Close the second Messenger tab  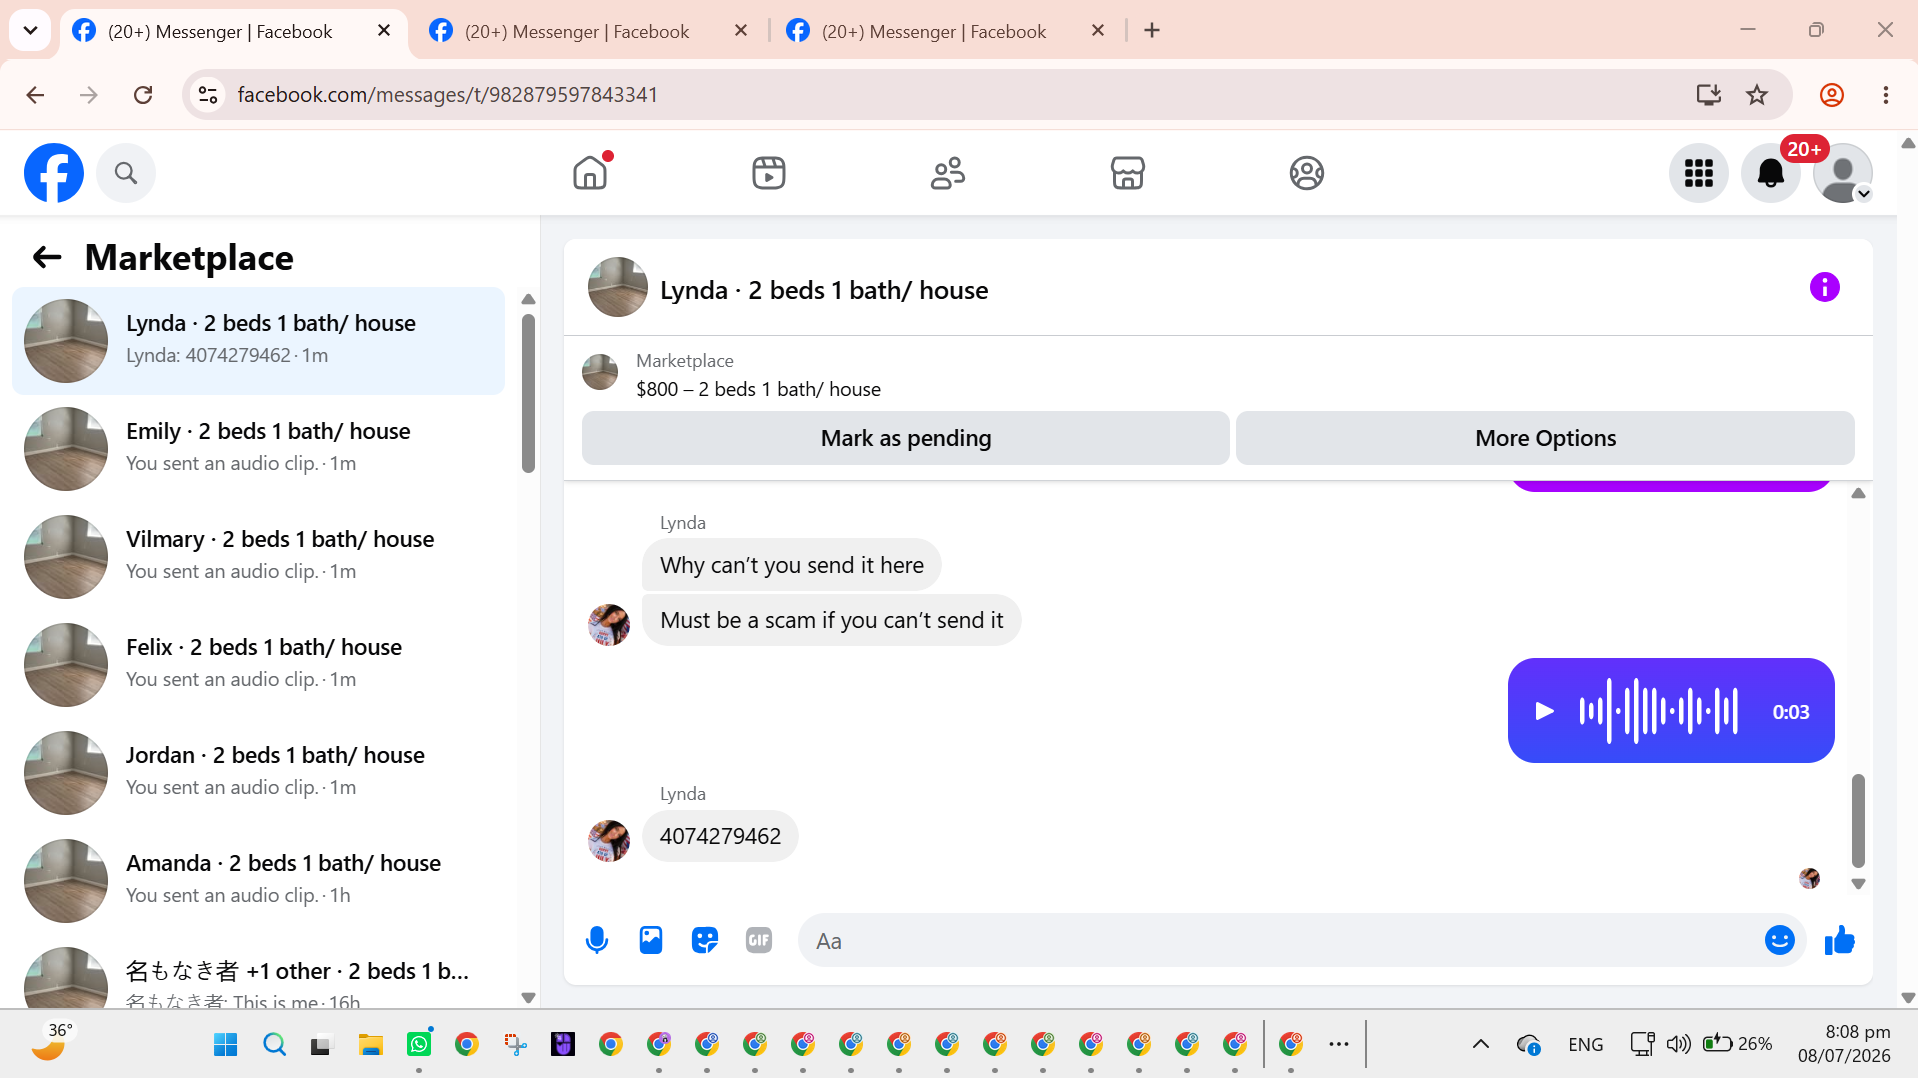[741, 31]
